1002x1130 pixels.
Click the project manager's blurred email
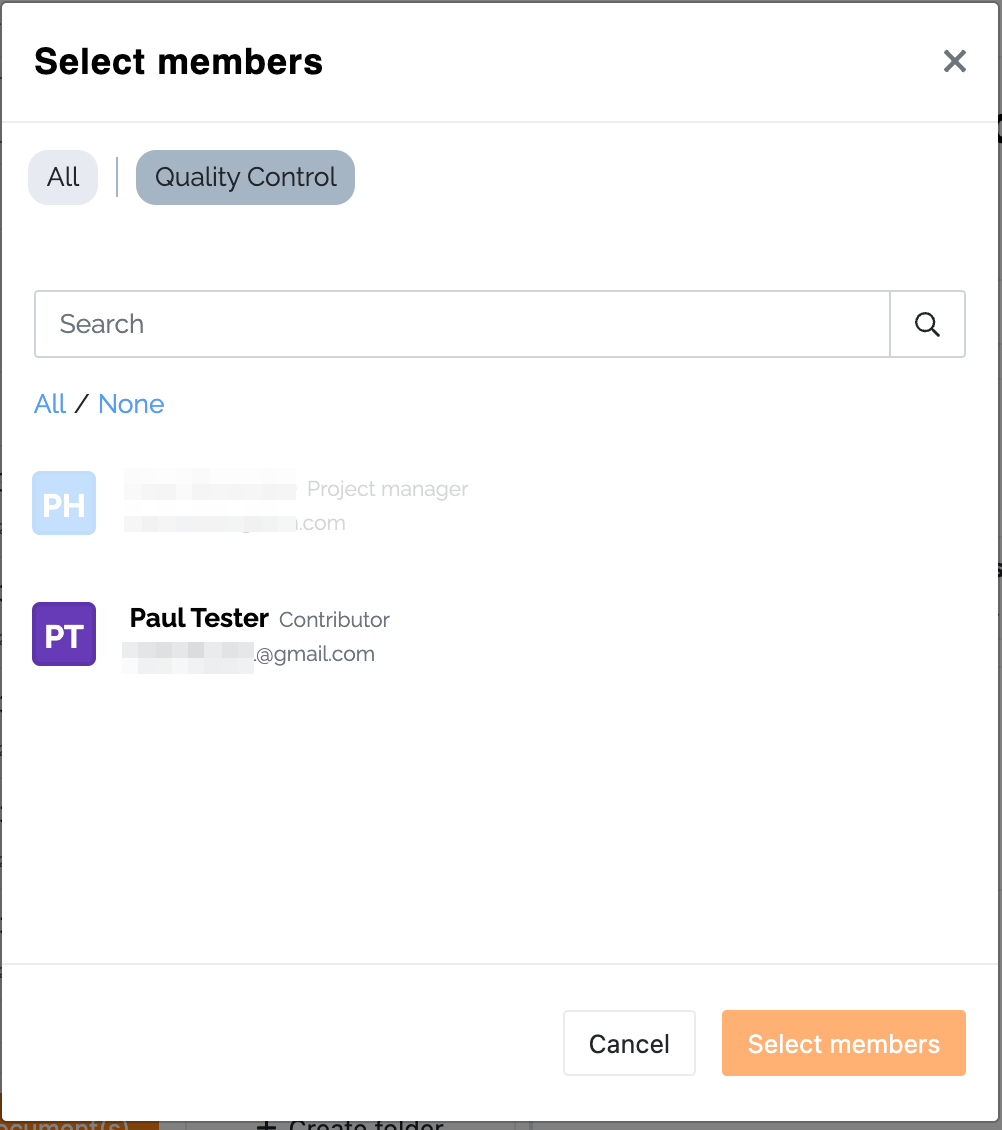pos(234,523)
